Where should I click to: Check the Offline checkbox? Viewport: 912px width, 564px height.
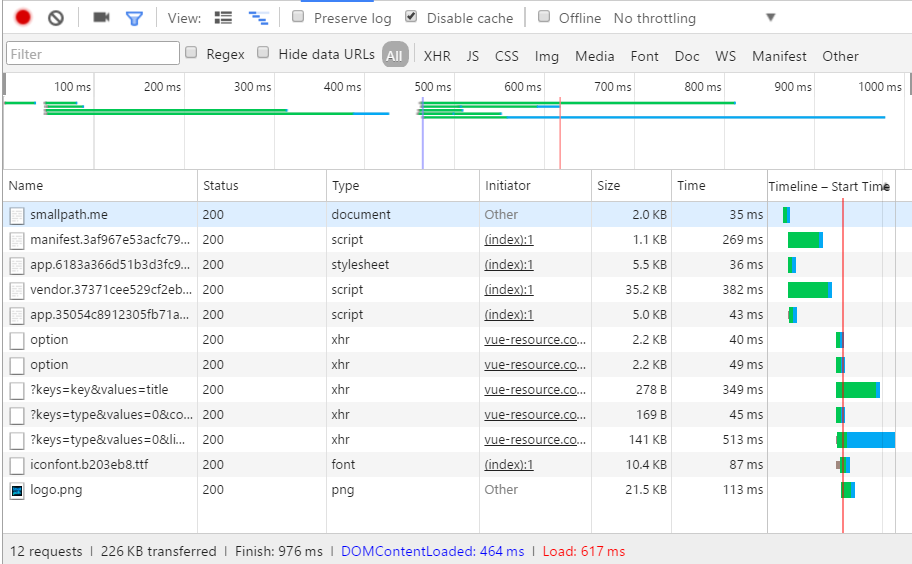(544, 16)
